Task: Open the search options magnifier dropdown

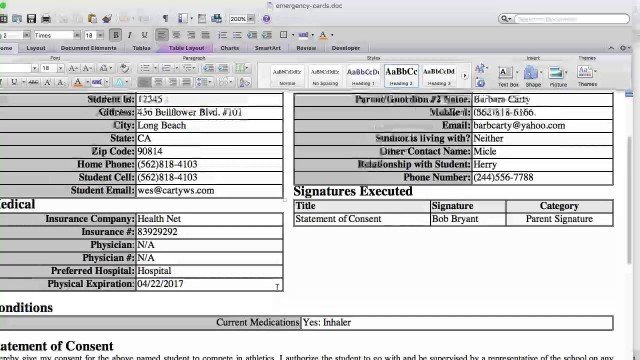Action: pos(506,19)
